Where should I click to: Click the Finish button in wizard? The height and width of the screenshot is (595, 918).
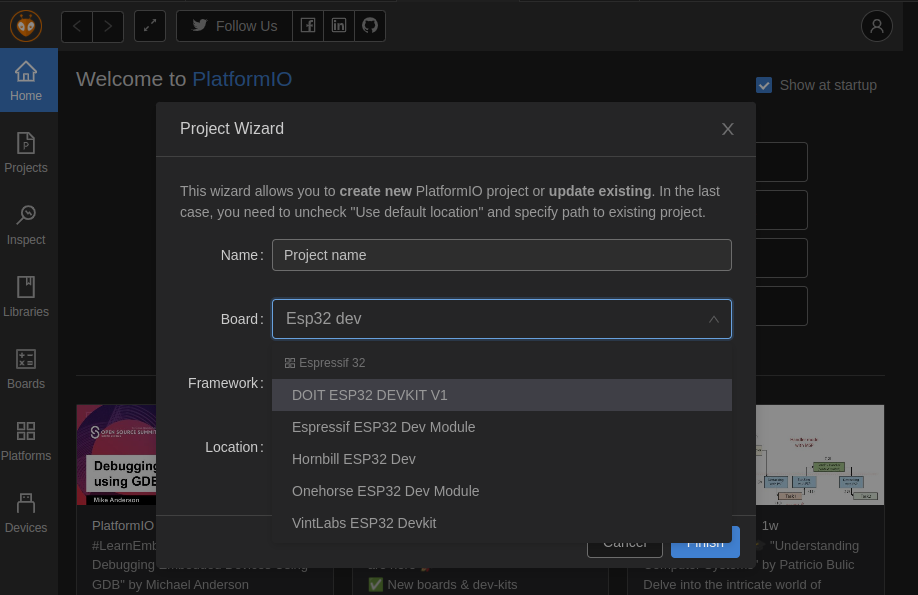pyautogui.click(x=705, y=543)
